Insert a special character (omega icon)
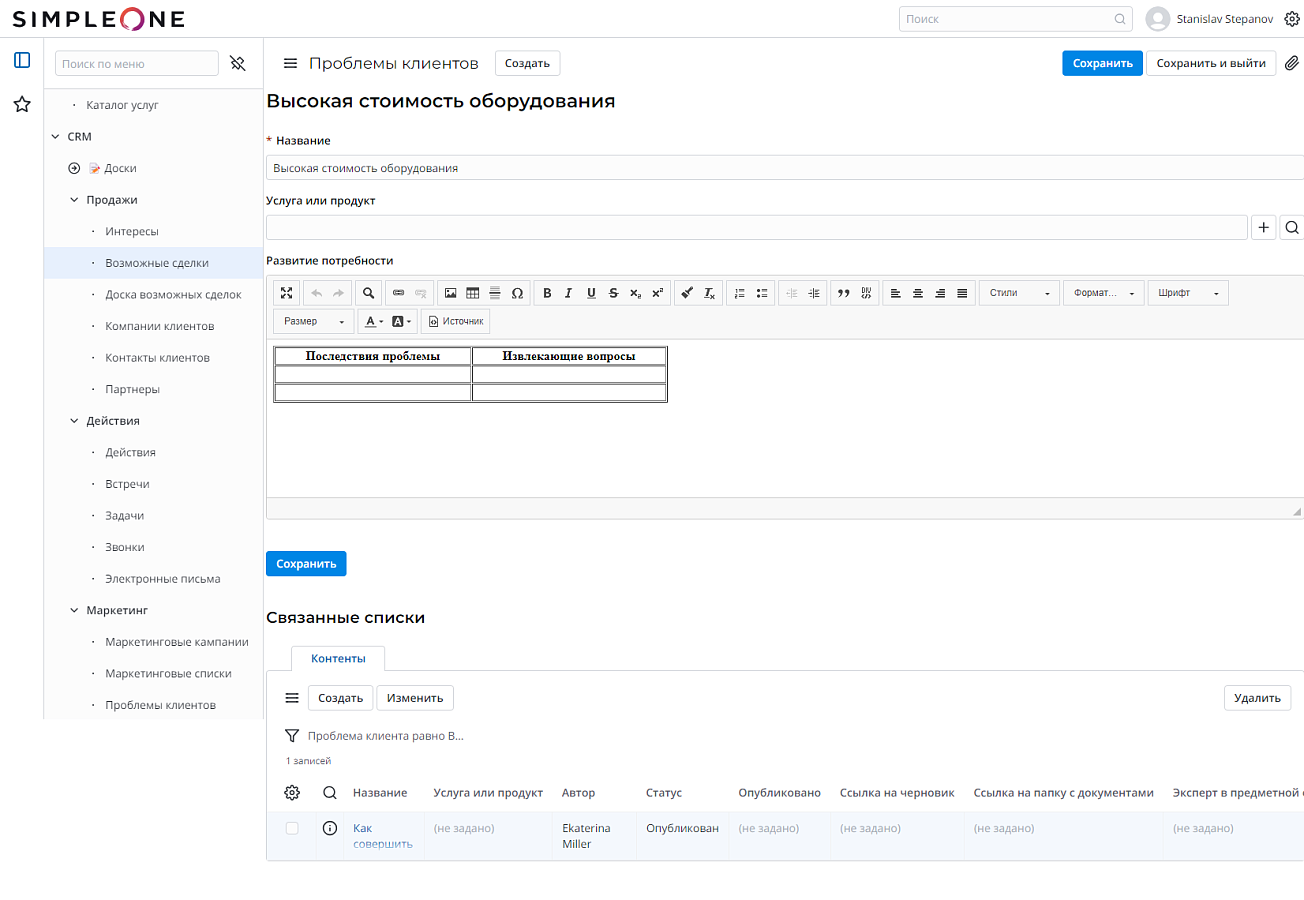This screenshot has height=900, width=1304. pos(517,293)
